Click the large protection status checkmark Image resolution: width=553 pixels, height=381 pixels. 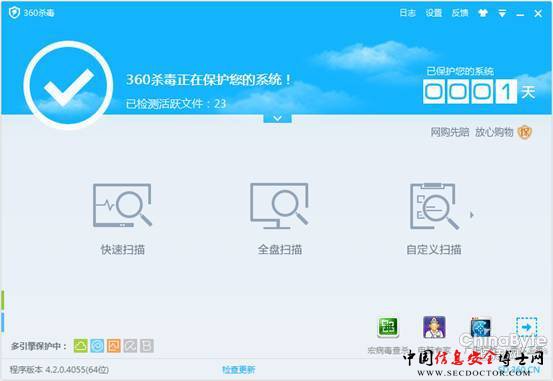[68, 85]
